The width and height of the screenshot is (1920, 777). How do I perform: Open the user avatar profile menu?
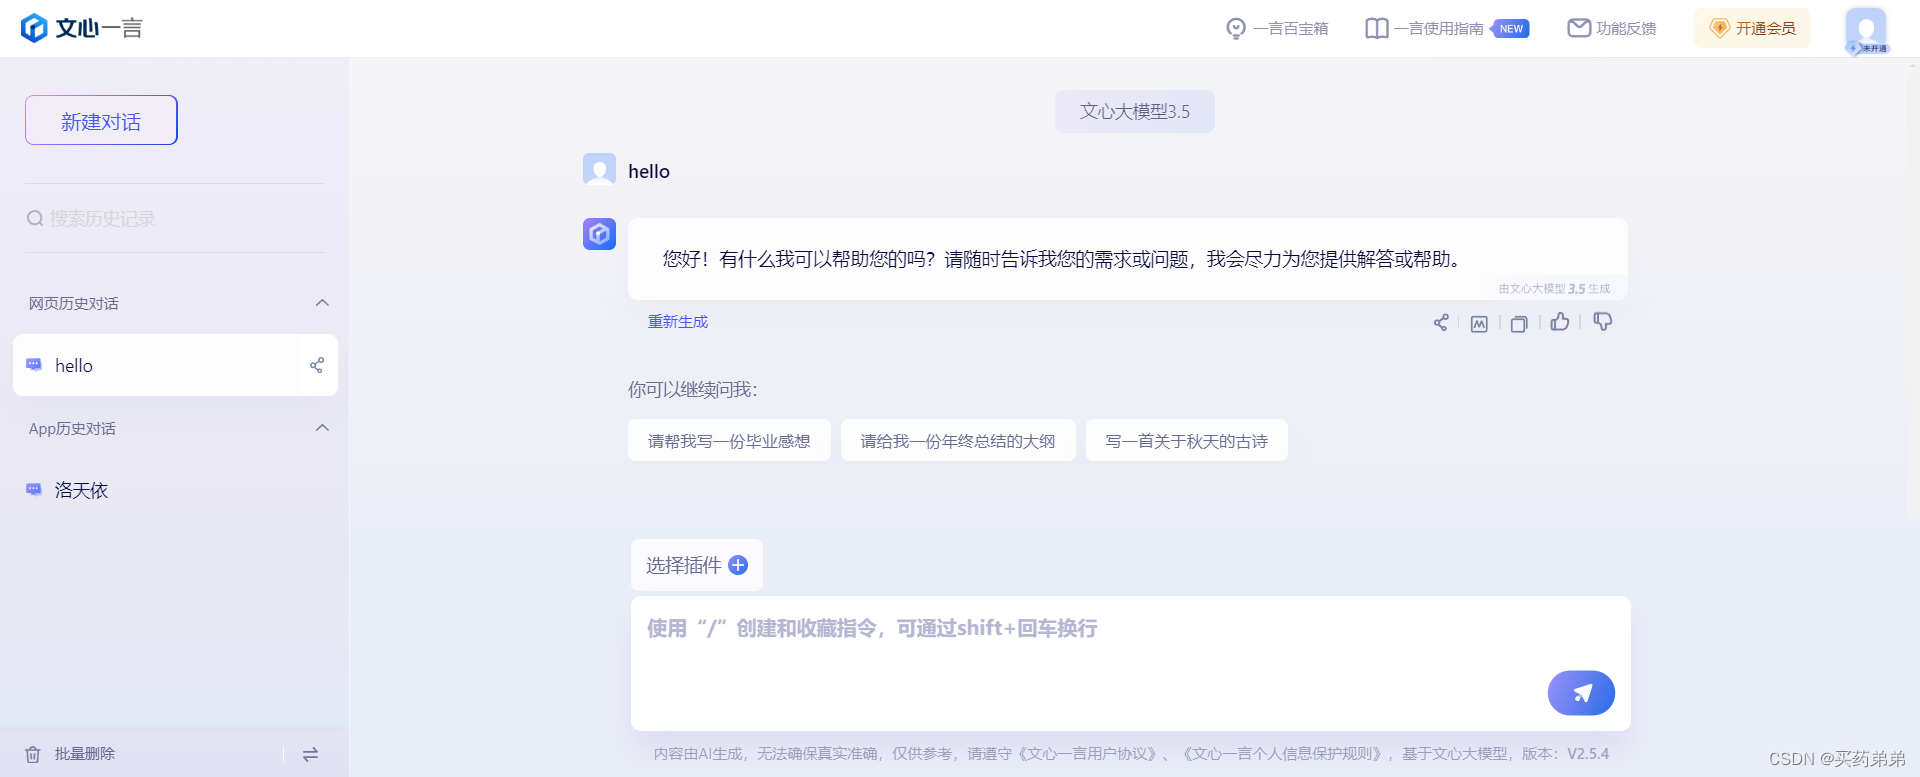point(1866,30)
